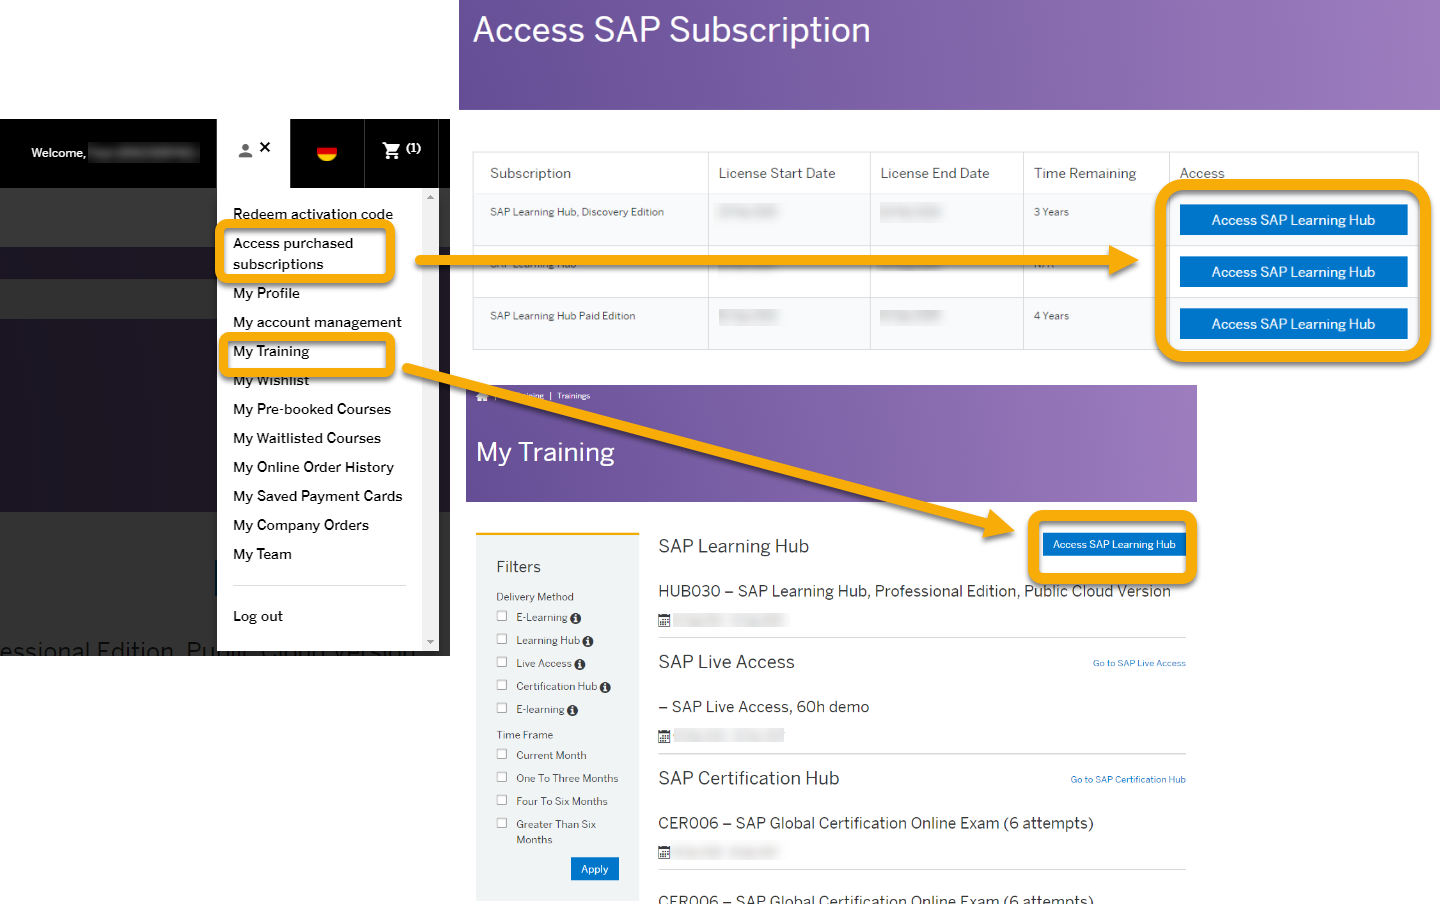Viewport: 1440px width, 904px height.
Task: Click License Start Date column header
Action: tap(777, 173)
